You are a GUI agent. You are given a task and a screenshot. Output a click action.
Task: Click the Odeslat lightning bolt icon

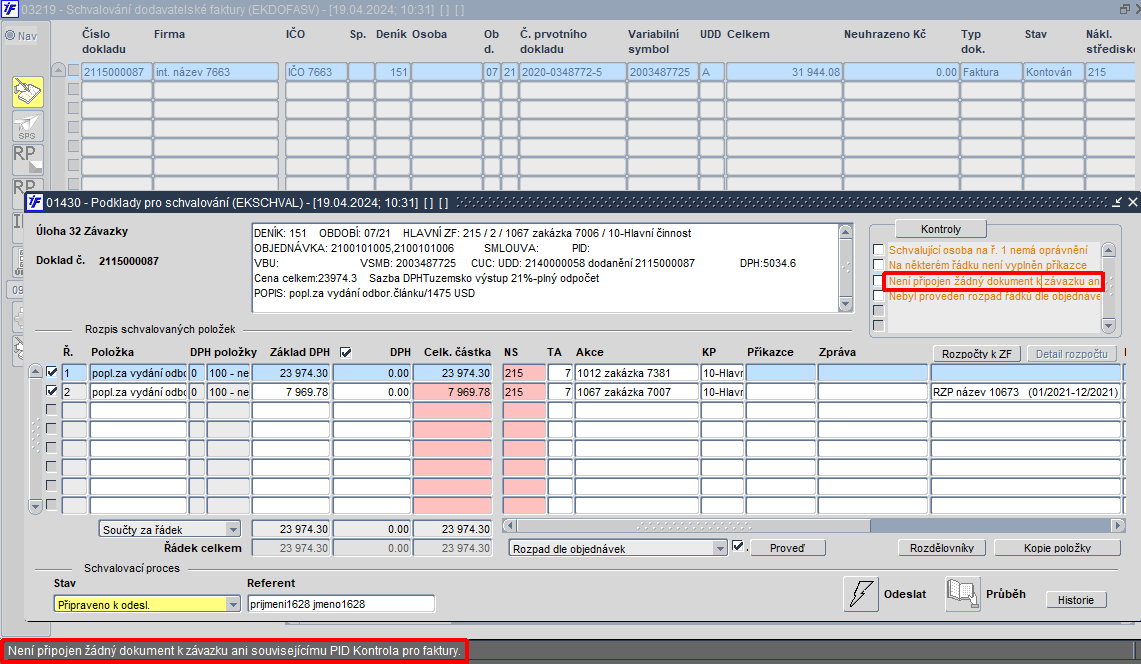point(861,594)
